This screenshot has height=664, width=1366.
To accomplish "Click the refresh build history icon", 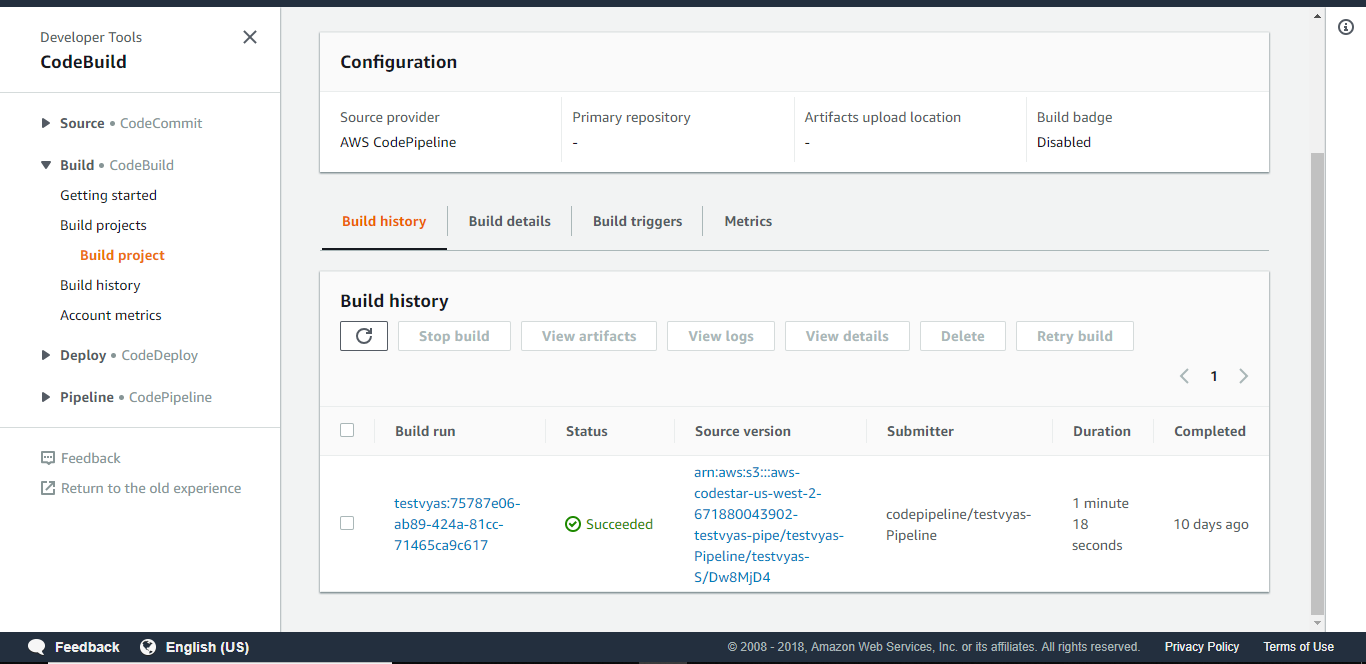I will [x=364, y=336].
